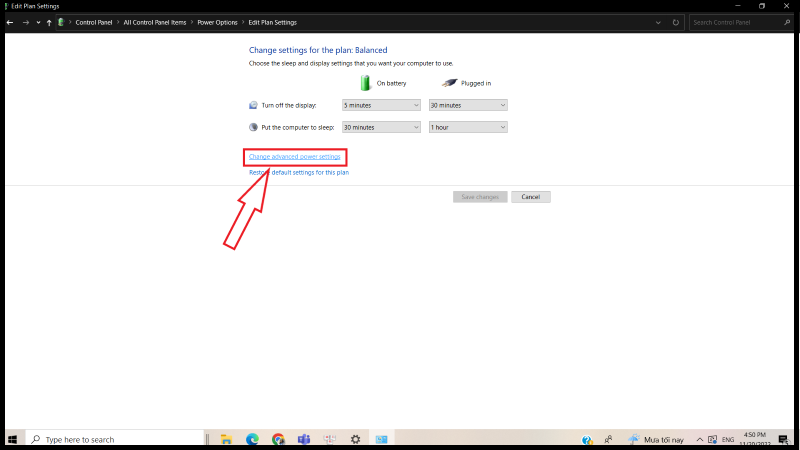Select active Control Panel taskbar icon

pyautogui.click(x=382, y=439)
